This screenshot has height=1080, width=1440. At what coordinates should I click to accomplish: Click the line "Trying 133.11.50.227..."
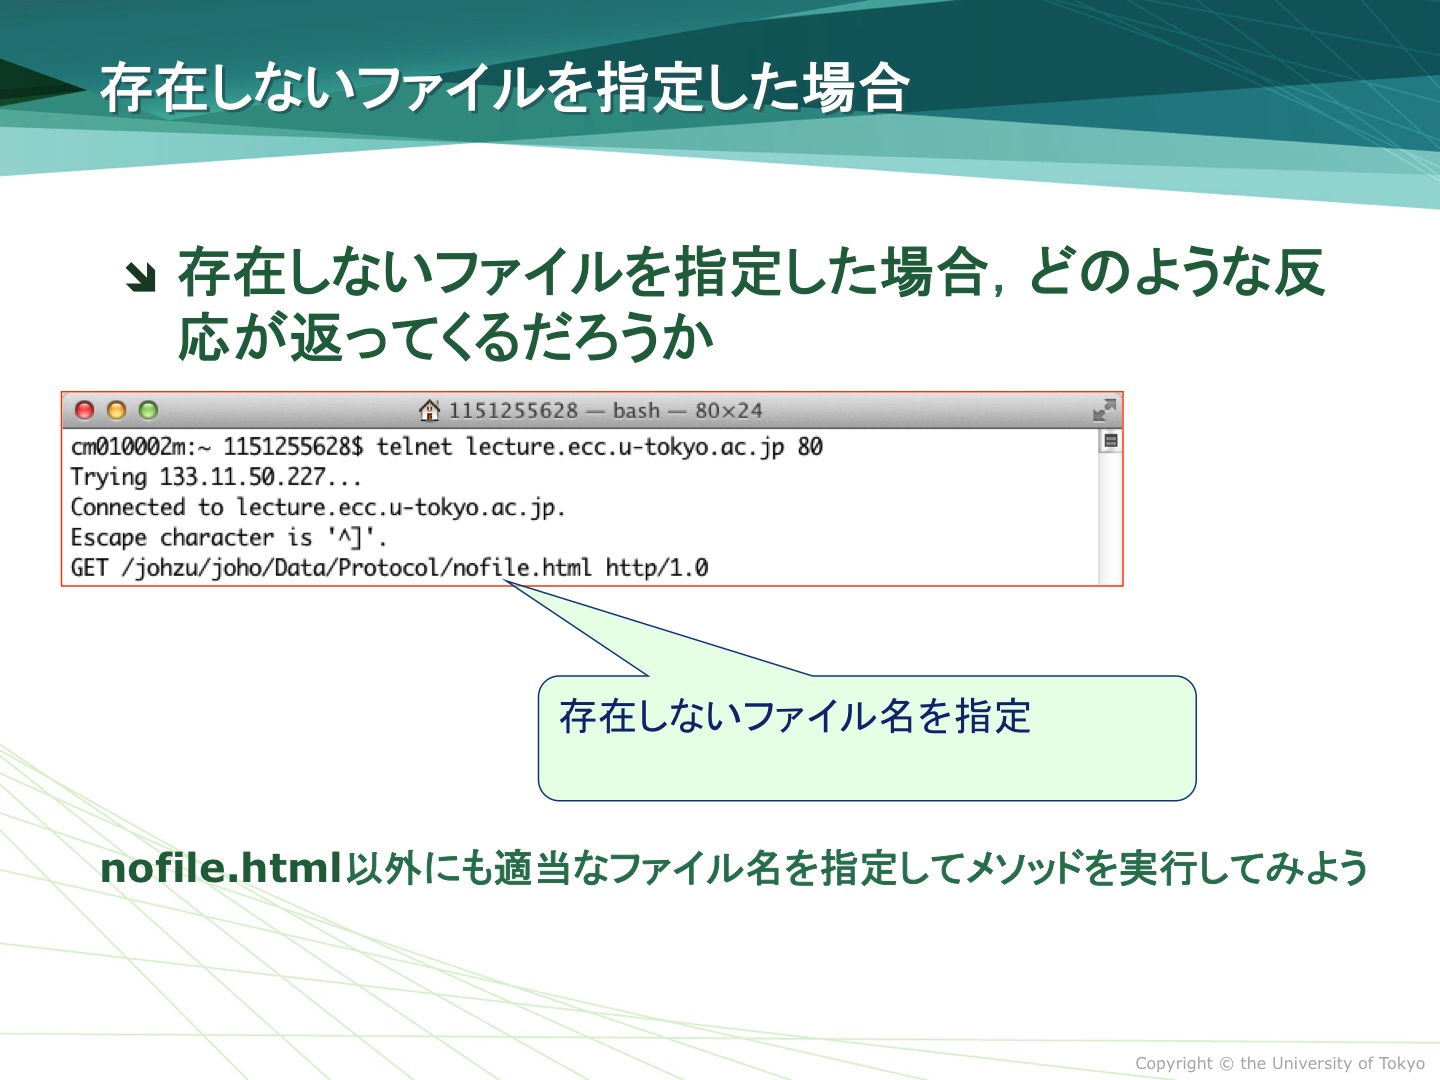216,477
